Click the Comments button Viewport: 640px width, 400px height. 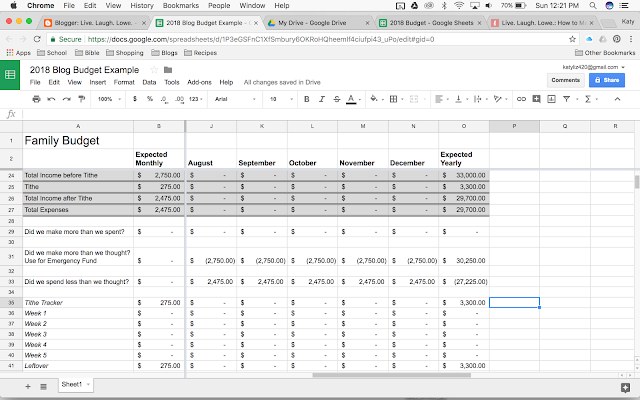click(x=565, y=80)
